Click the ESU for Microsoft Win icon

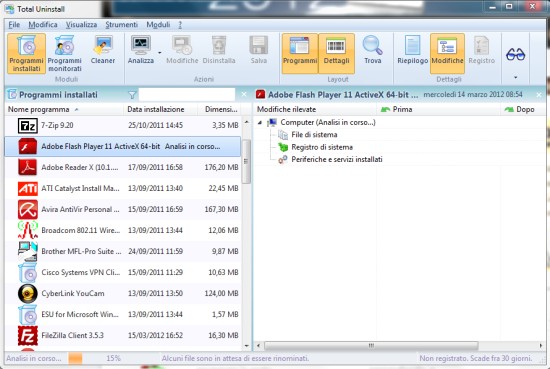tap(28, 314)
